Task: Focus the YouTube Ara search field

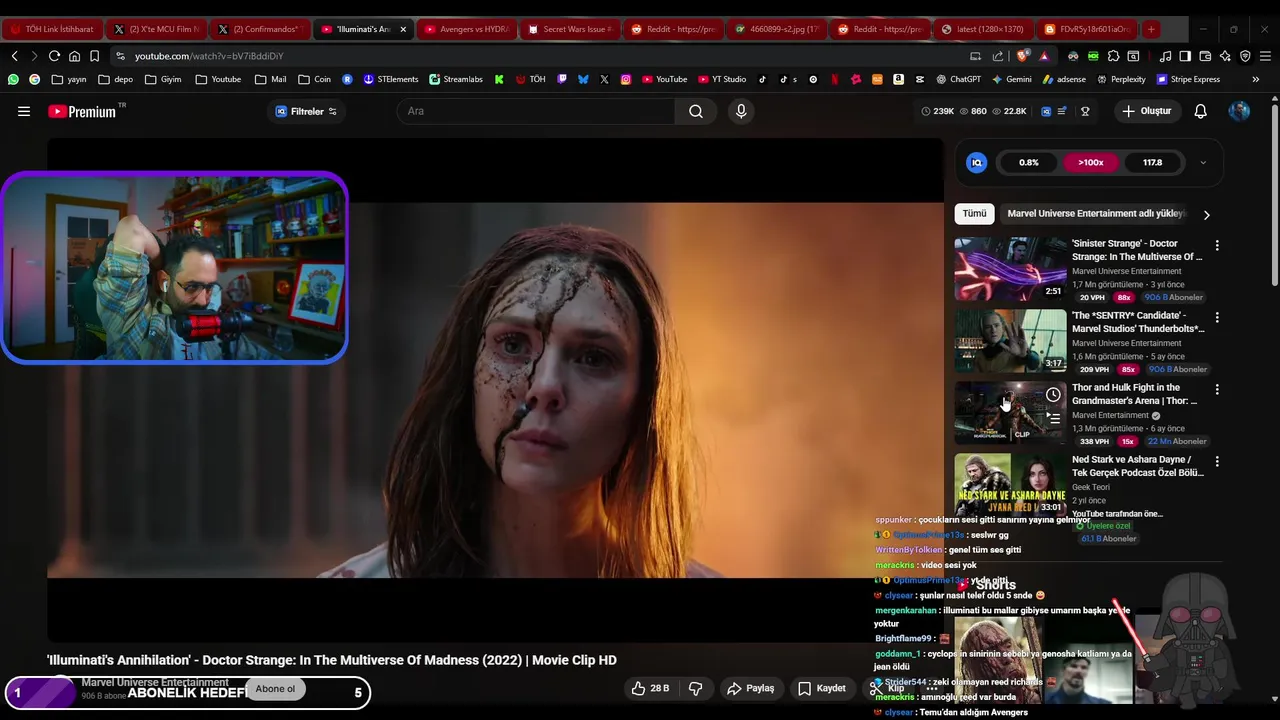Action: point(536,111)
